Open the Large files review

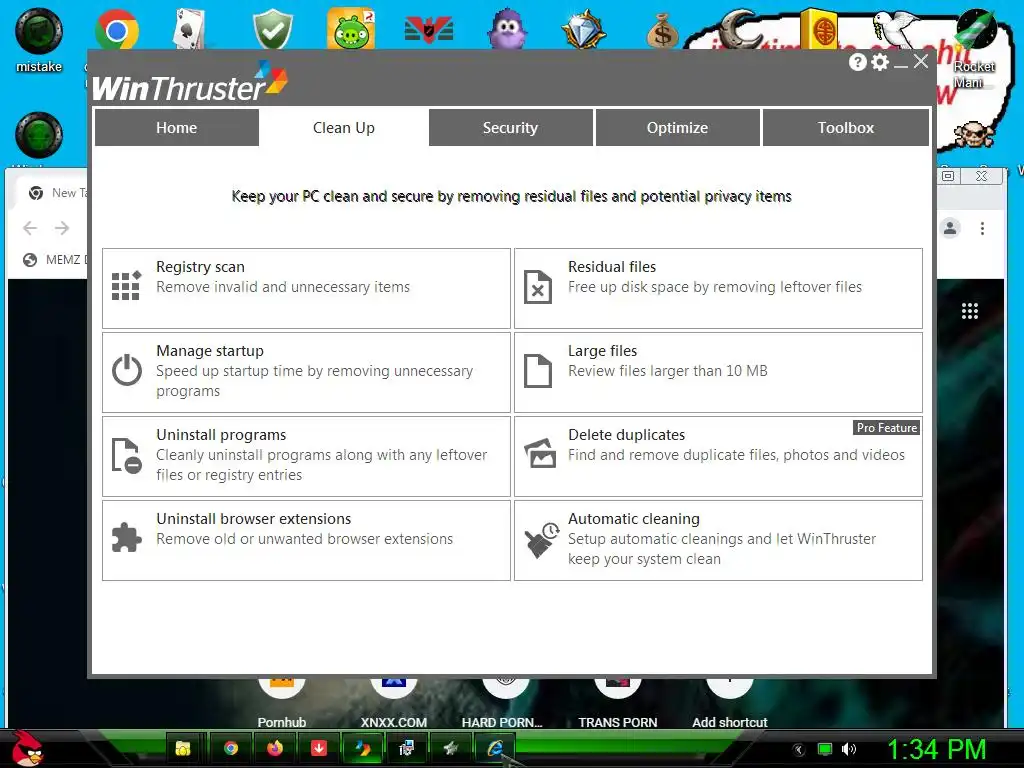(718, 372)
